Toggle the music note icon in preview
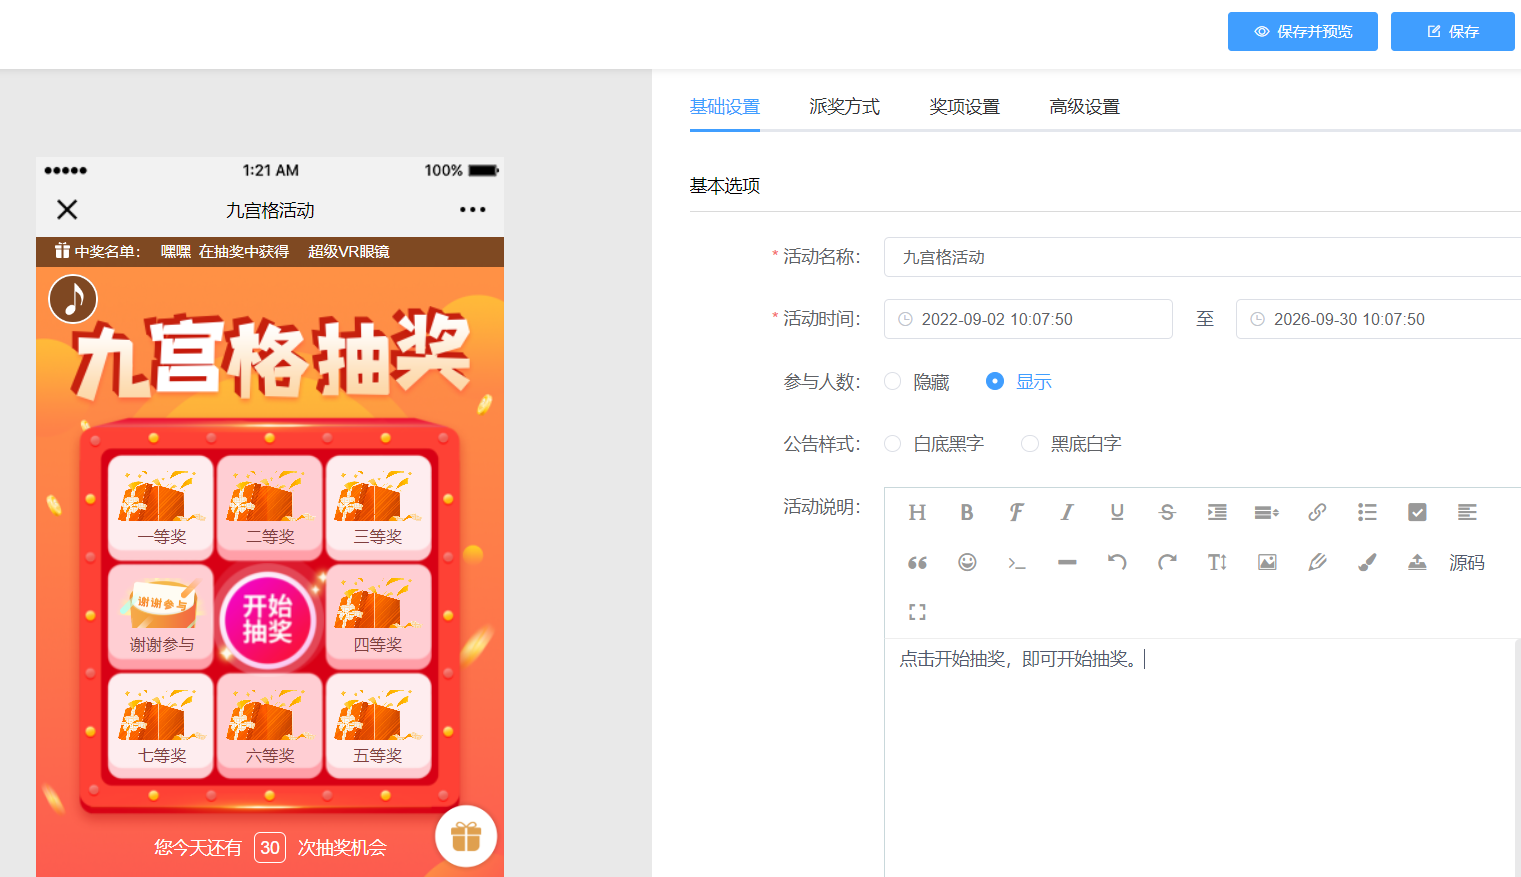1521x877 pixels. click(73, 299)
